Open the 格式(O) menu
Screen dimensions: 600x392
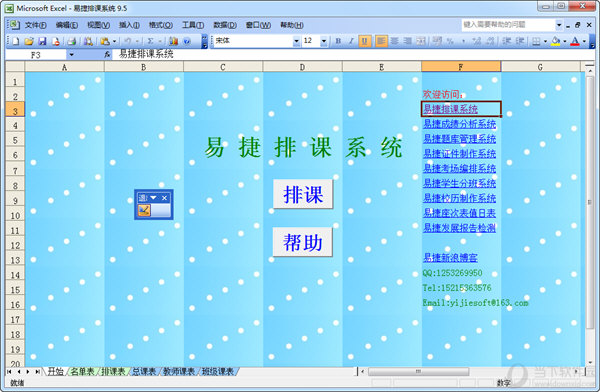pos(161,25)
